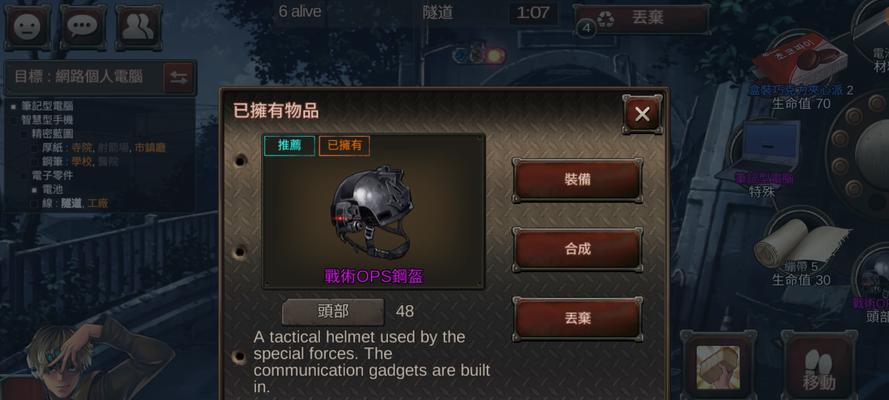Open the chat speech bubble icon
This screenshot has width=889, height=400.
(x=83, y=27)
